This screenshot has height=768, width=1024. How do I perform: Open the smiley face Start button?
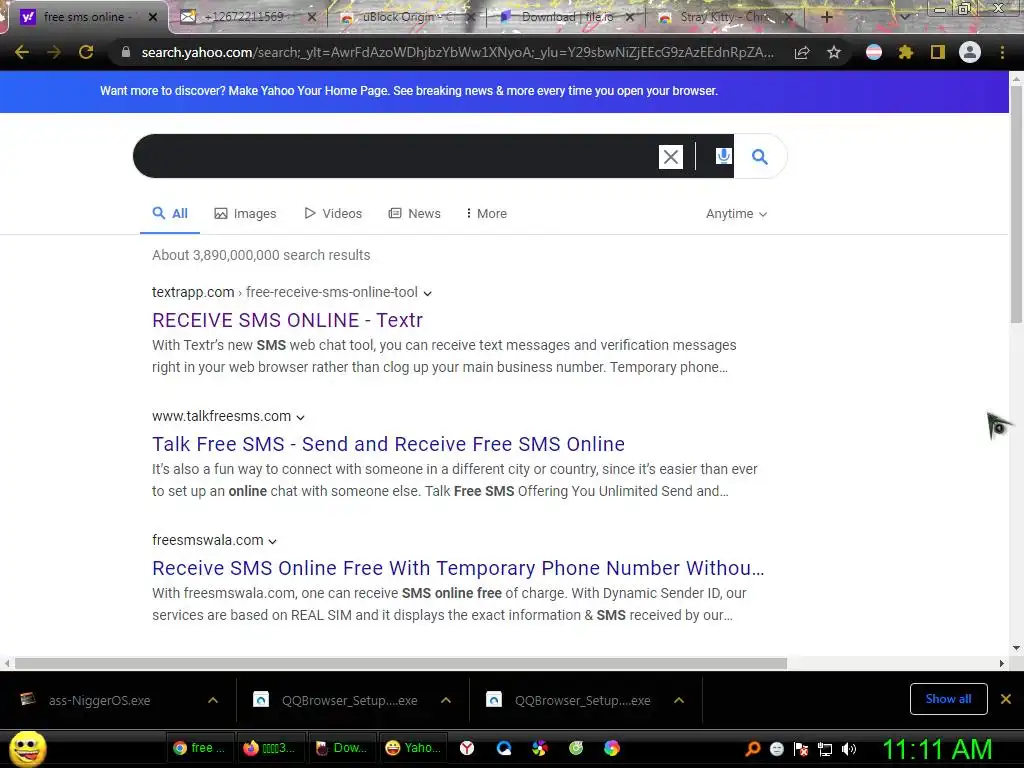(x=28, y=748)
